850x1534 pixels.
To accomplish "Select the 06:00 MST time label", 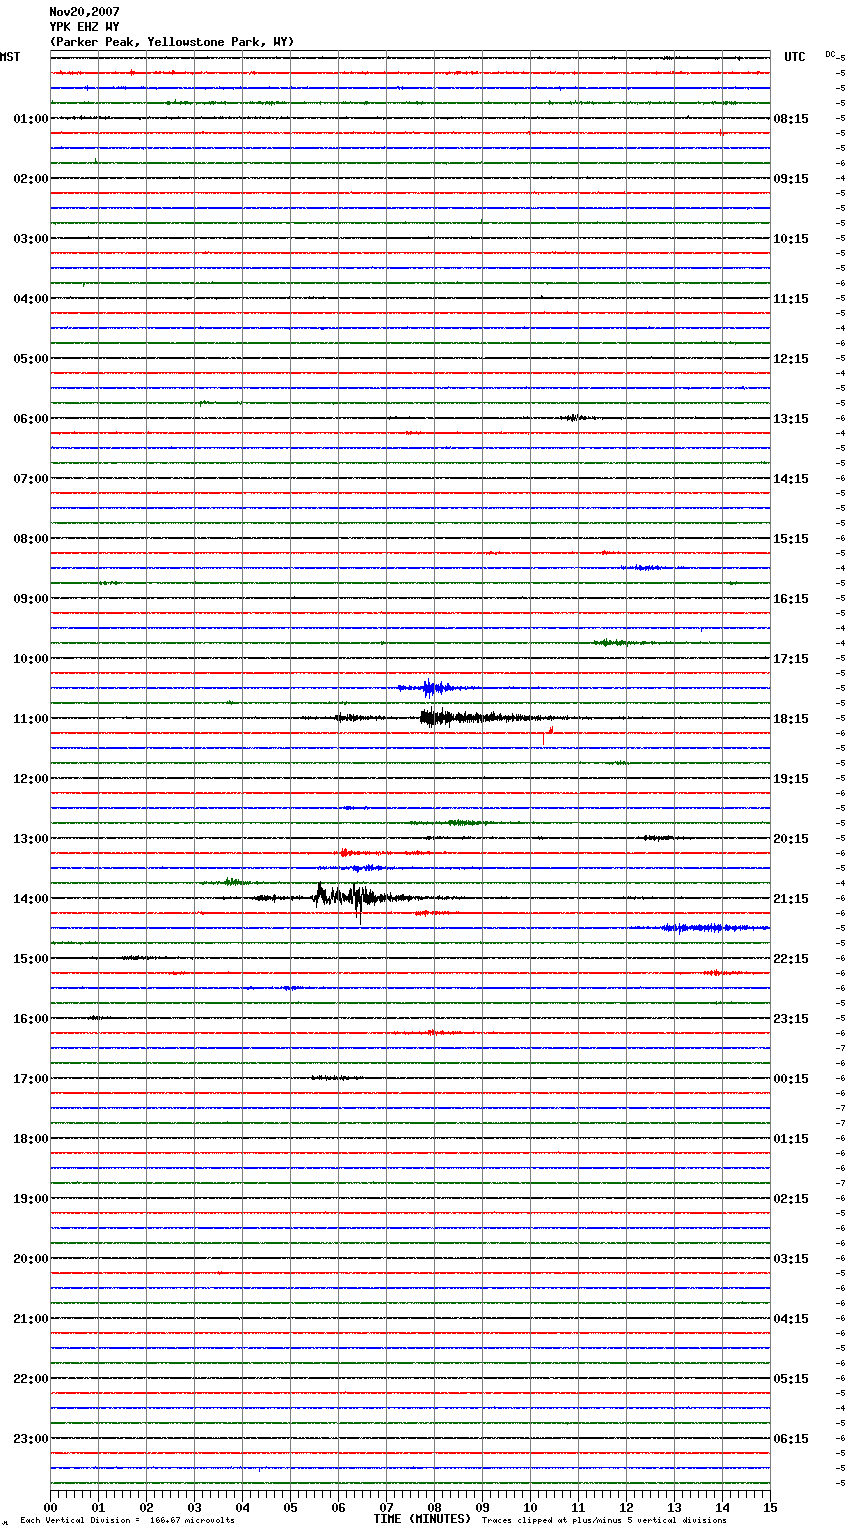I will click(x=30, y=419).
